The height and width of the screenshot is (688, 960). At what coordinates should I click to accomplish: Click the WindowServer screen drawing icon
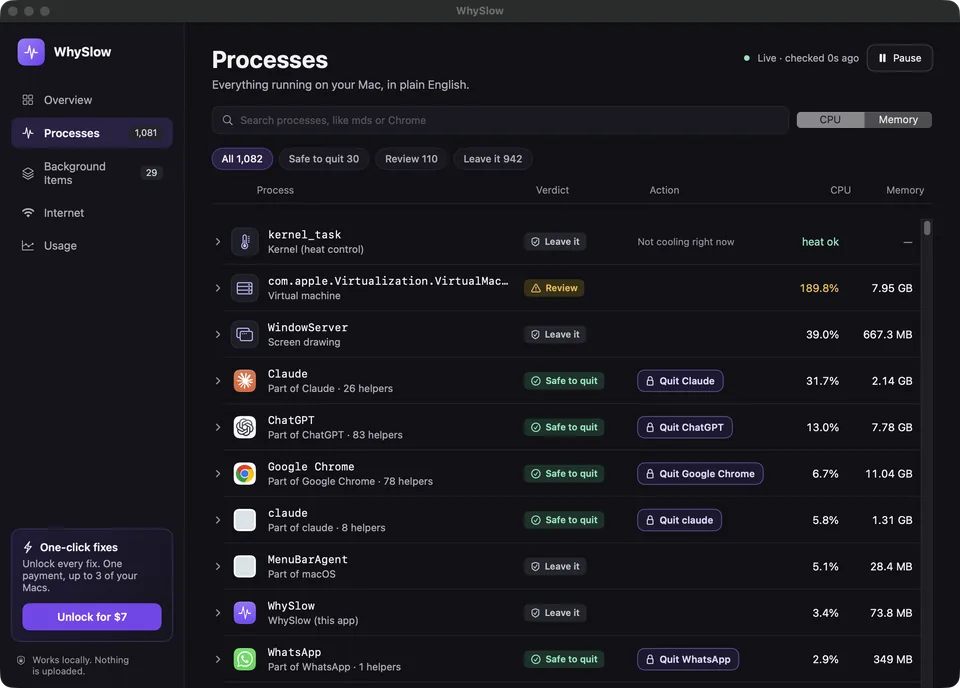click(x=245, y=335)
